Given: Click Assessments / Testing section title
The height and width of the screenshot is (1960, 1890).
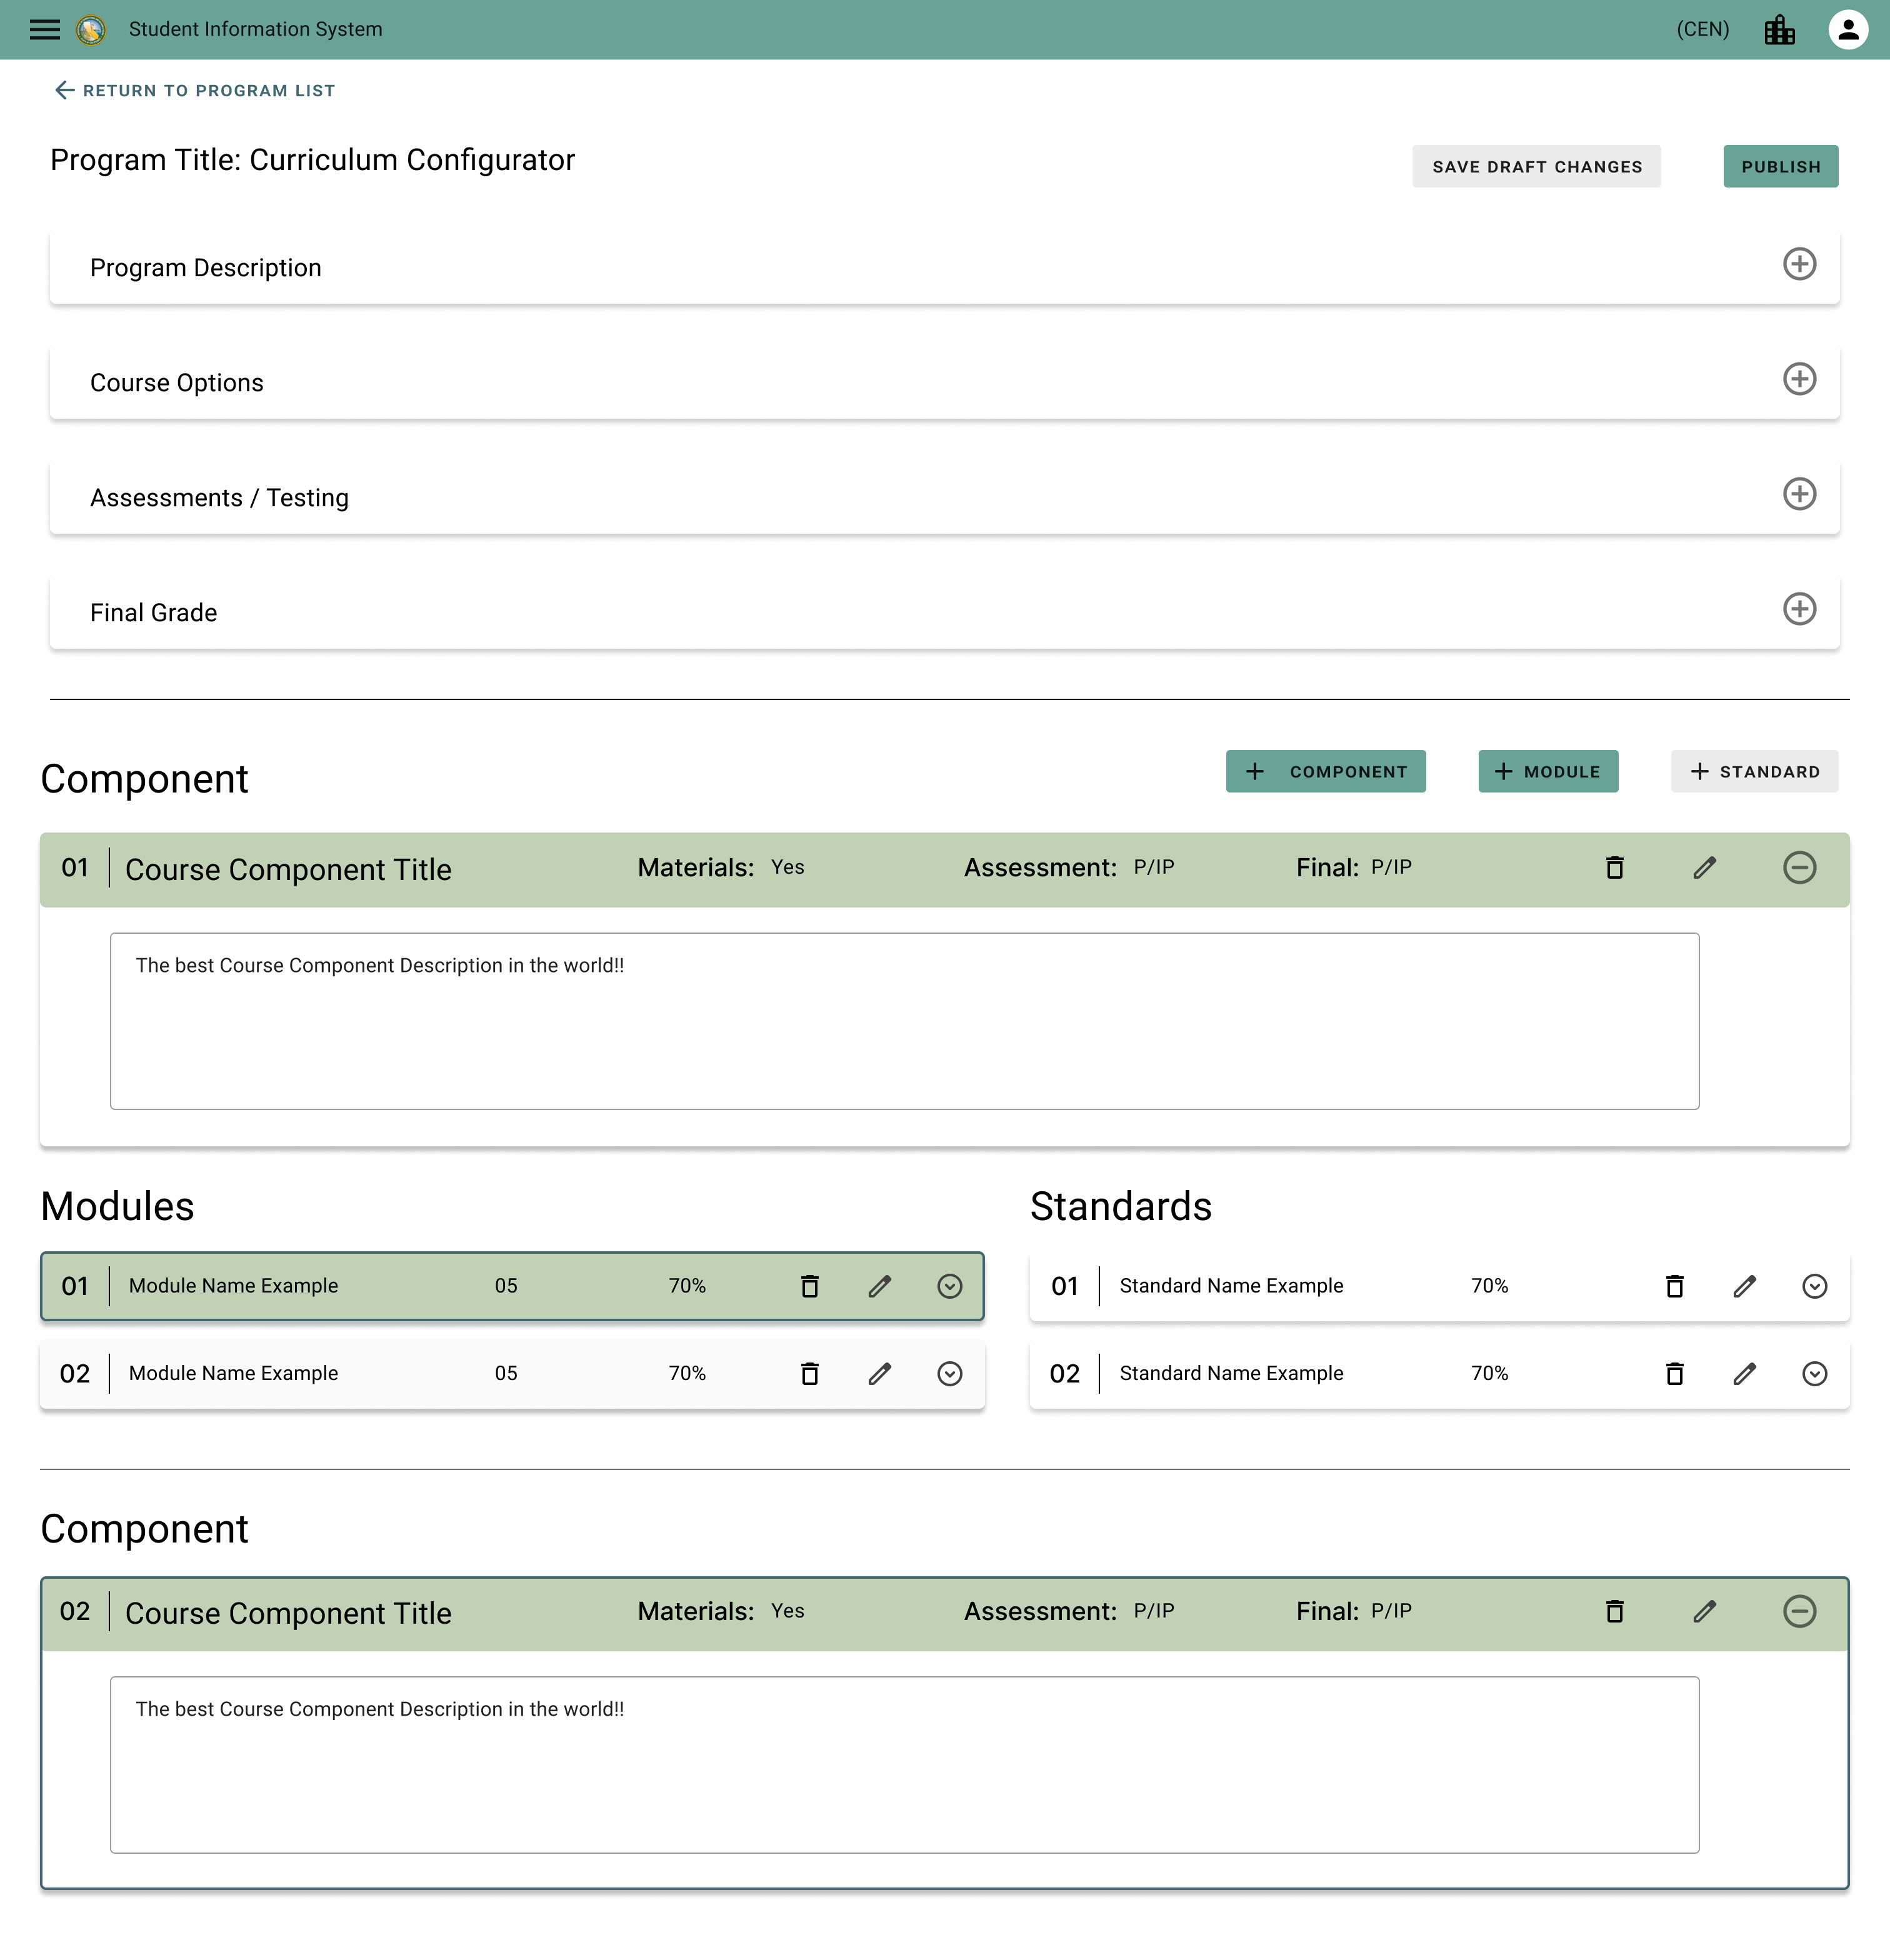Looking at the screenshot, I should click(220, 498).
